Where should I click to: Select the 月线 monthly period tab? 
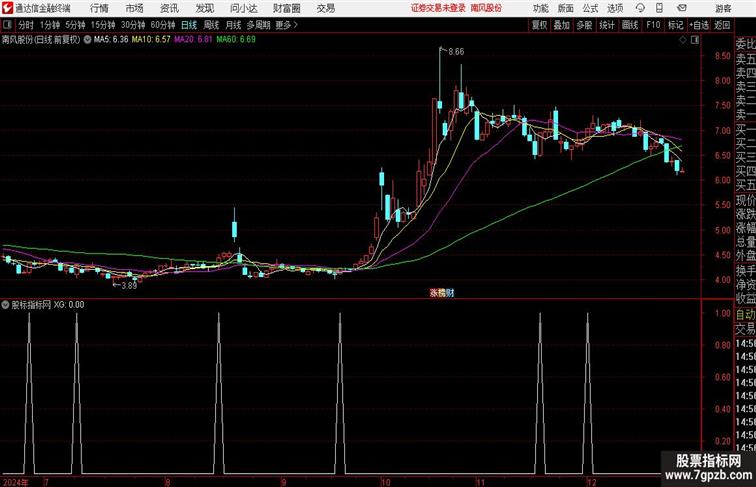233,25
